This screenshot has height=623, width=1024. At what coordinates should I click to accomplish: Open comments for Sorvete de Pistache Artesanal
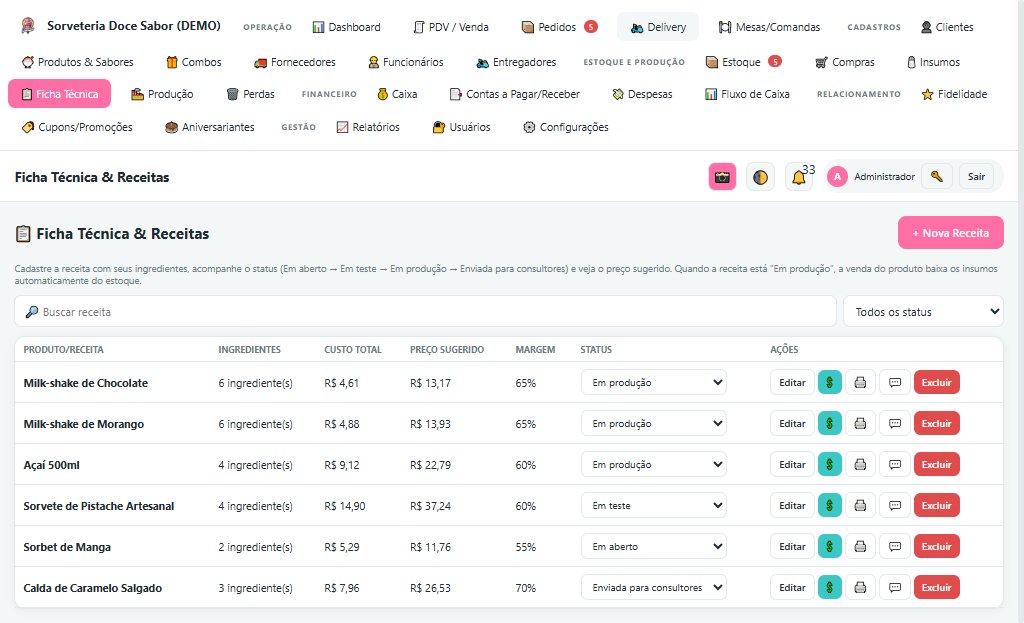895,505
